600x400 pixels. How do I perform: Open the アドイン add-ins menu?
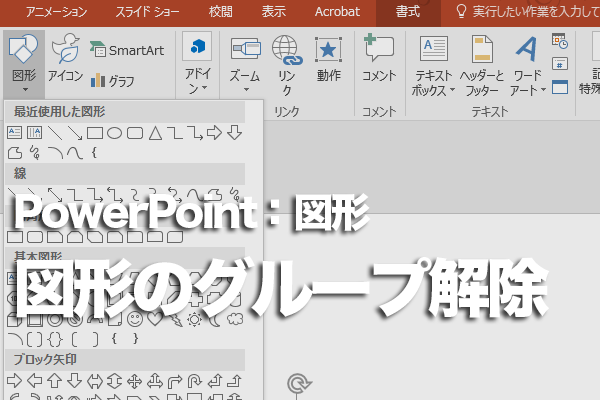coord(197,64)
